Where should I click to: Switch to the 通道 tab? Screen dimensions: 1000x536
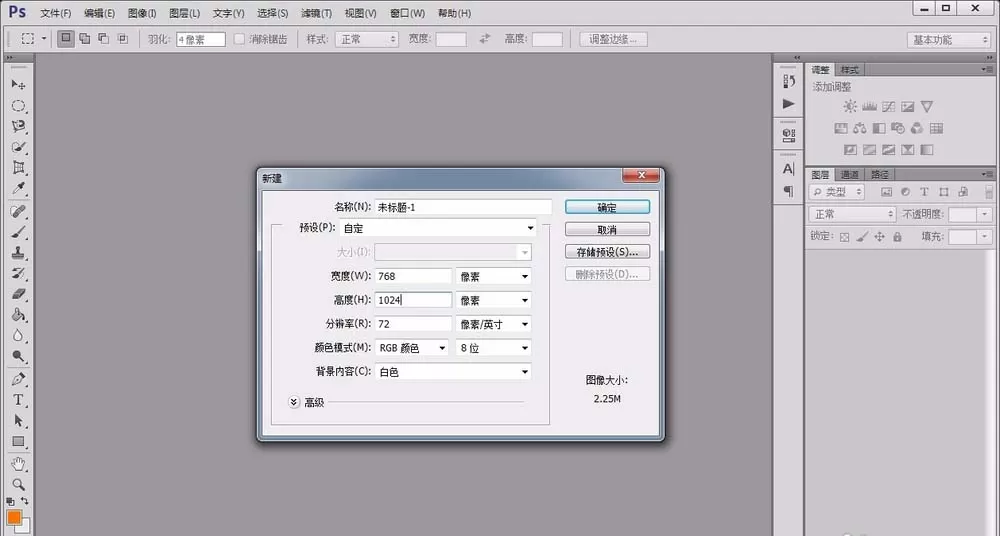pyautogui.click(x=849, y=174)
